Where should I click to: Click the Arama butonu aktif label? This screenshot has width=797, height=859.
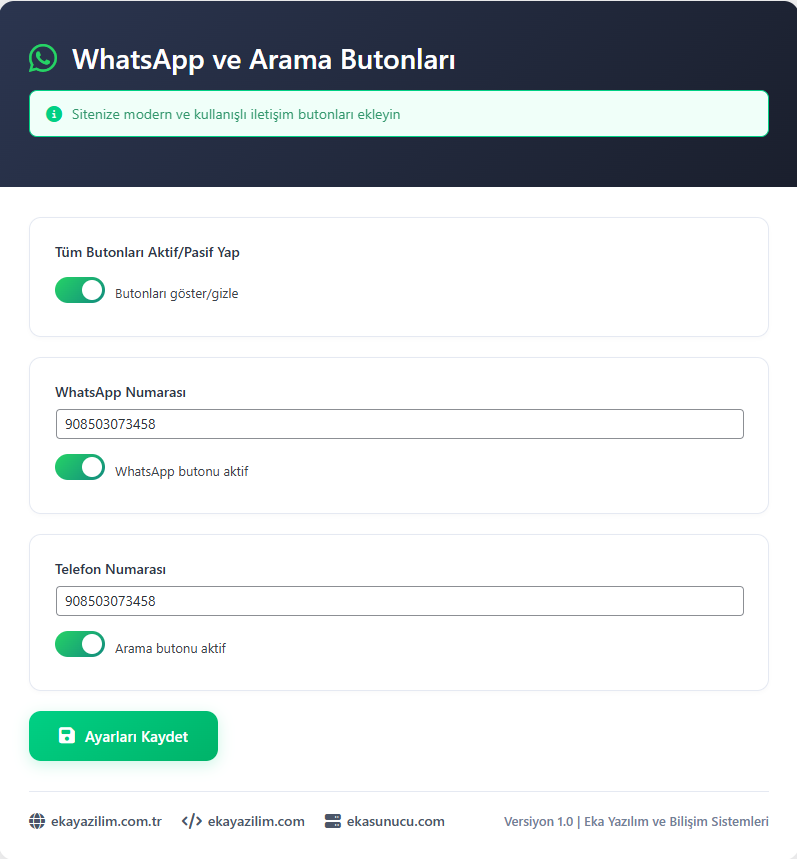coord(170,648)
